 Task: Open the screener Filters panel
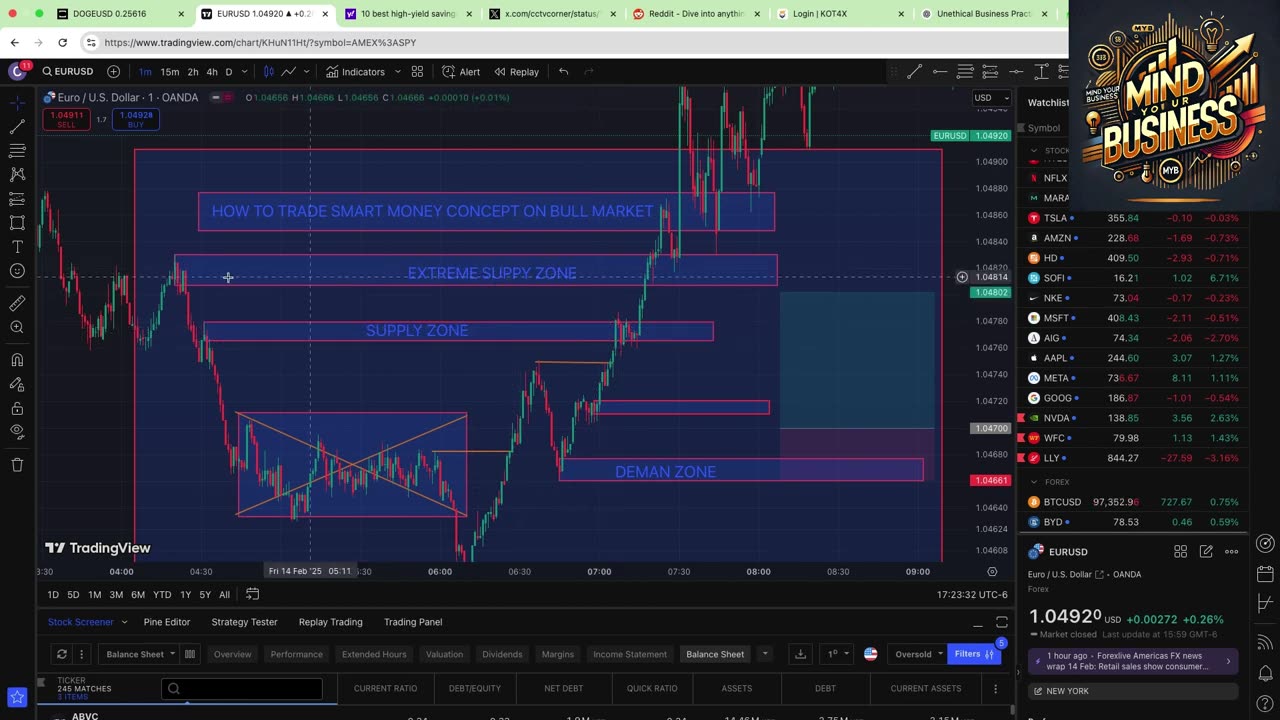974,654
